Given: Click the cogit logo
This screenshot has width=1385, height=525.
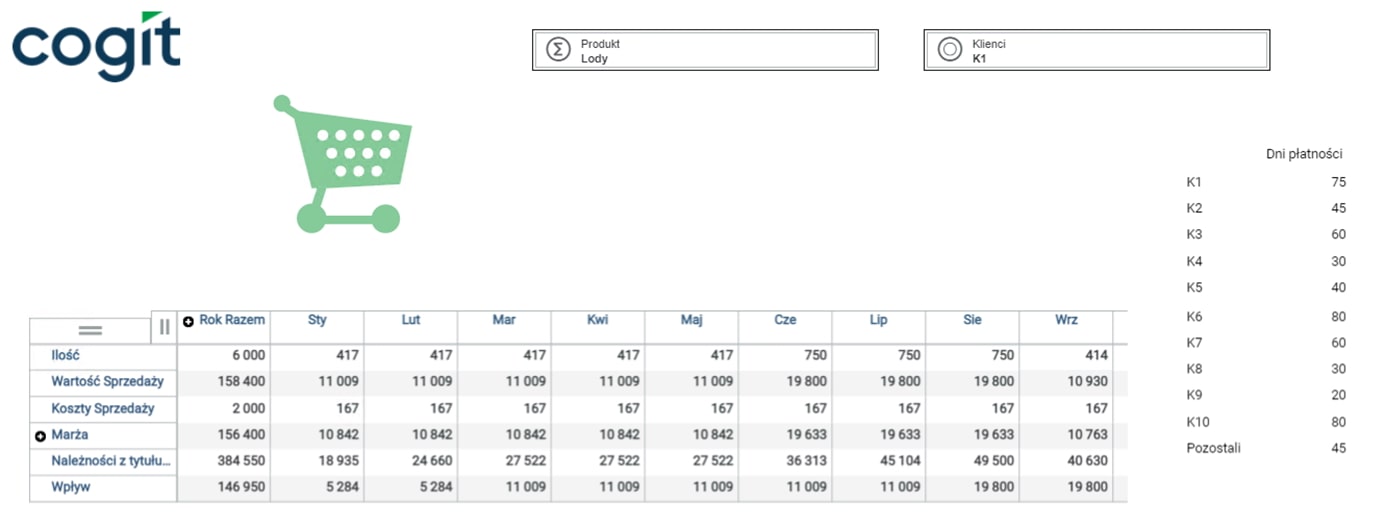Looking at the screenshot, I should pyautogui.click(x=96, y=45).
